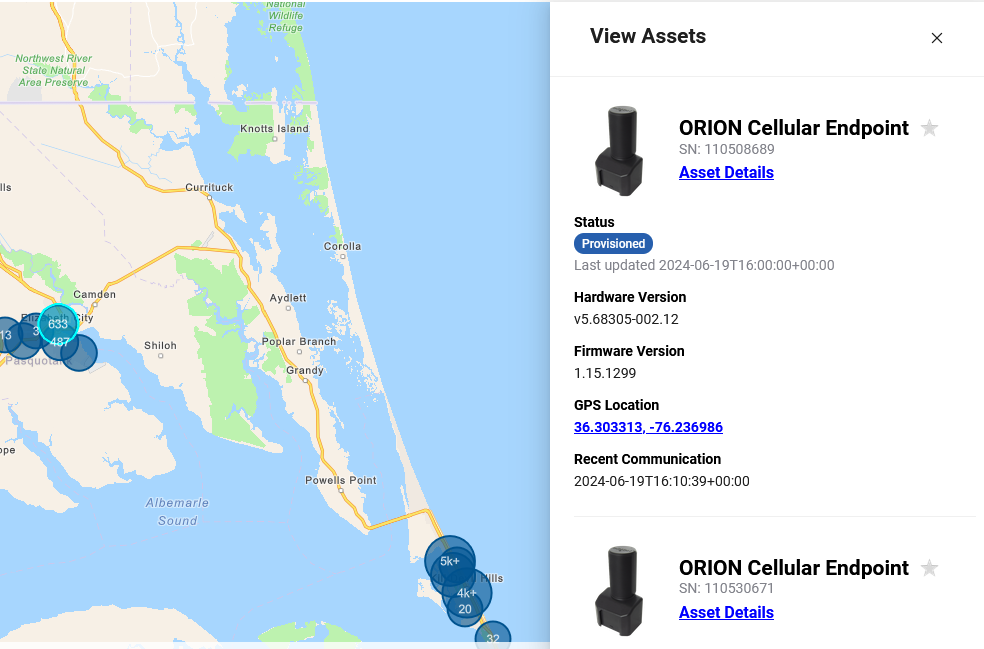The height and width of the screenshot is (649, 984).
Task: Click the cluster marker labeled 13
Action: point(6,335)
